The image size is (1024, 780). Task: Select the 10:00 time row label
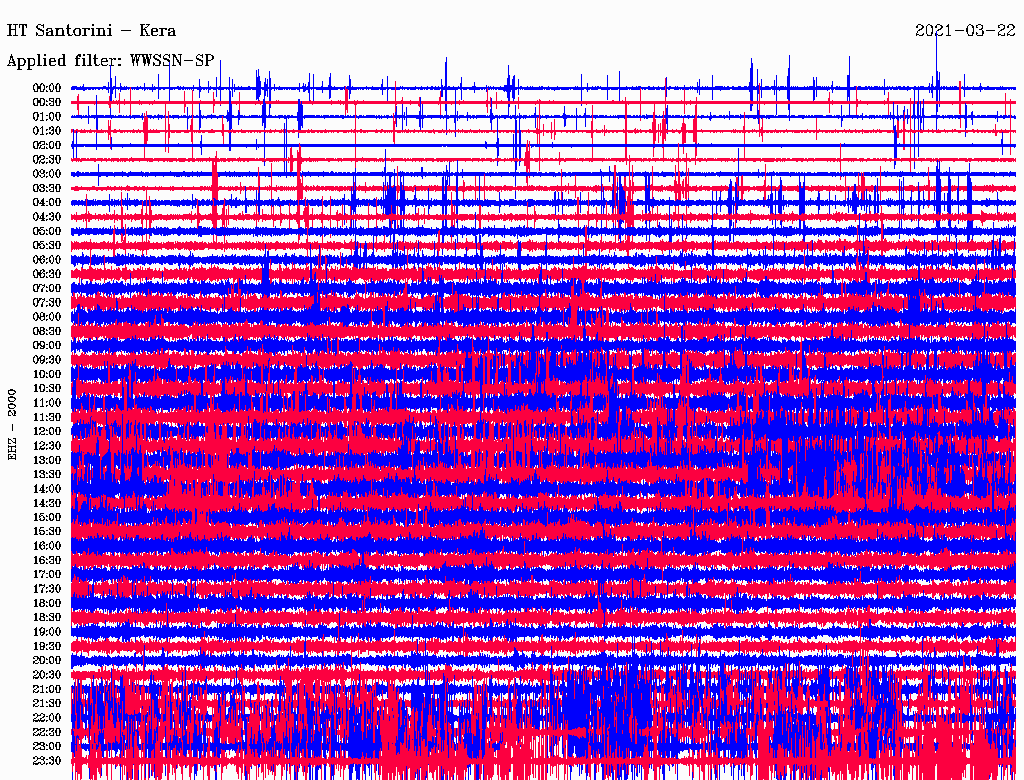[x=47, y=374]
